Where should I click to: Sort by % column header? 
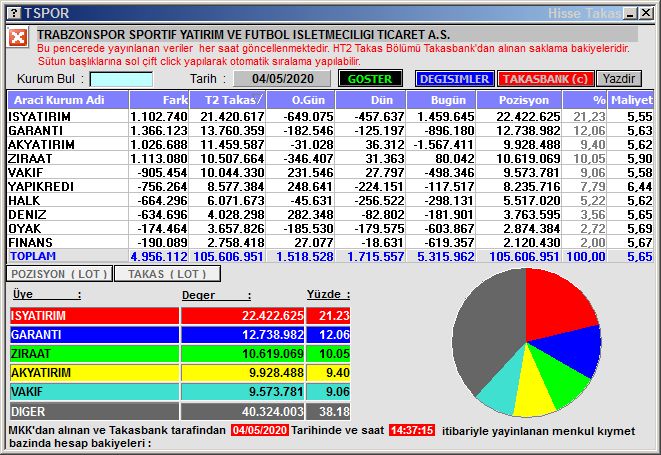585,100
